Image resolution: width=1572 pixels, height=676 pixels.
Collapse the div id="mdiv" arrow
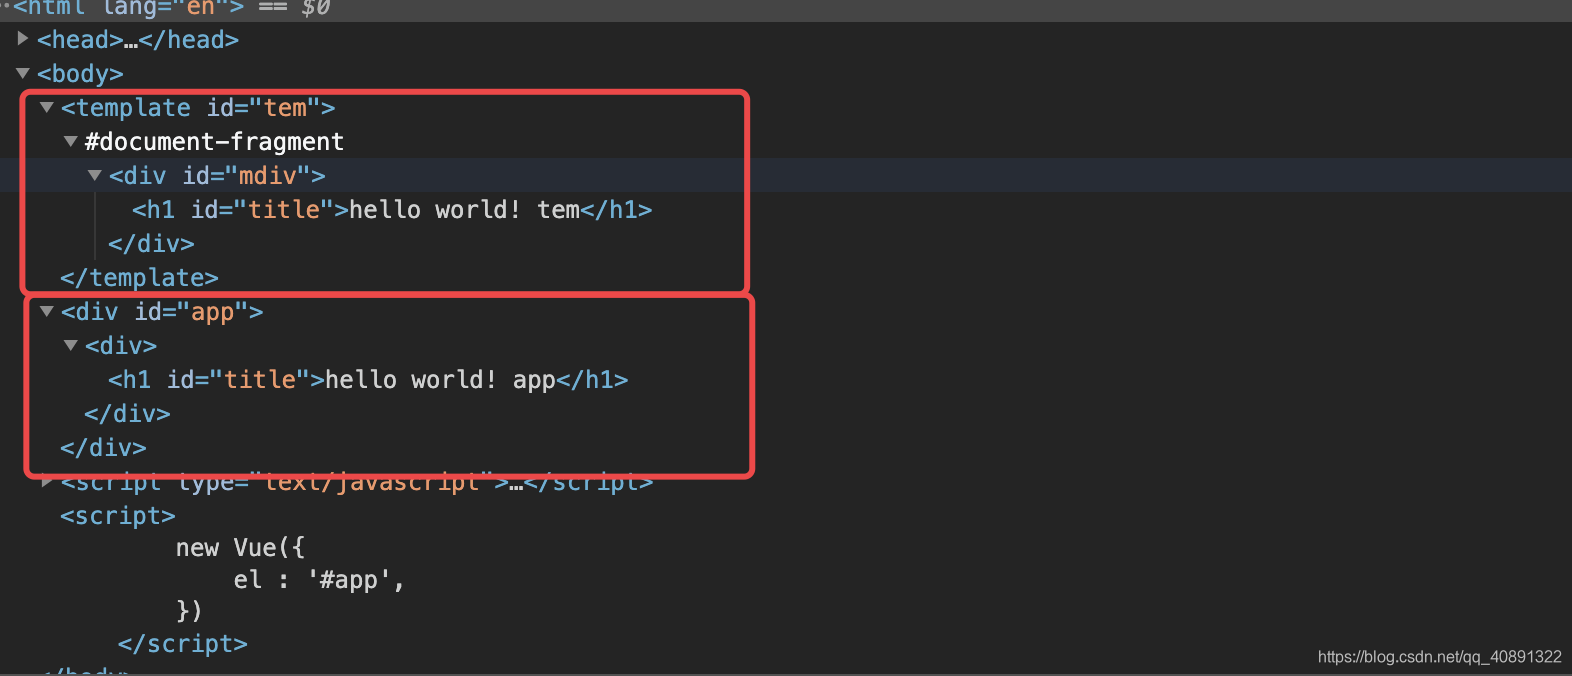pyautogui.click(x=95, y=175)
